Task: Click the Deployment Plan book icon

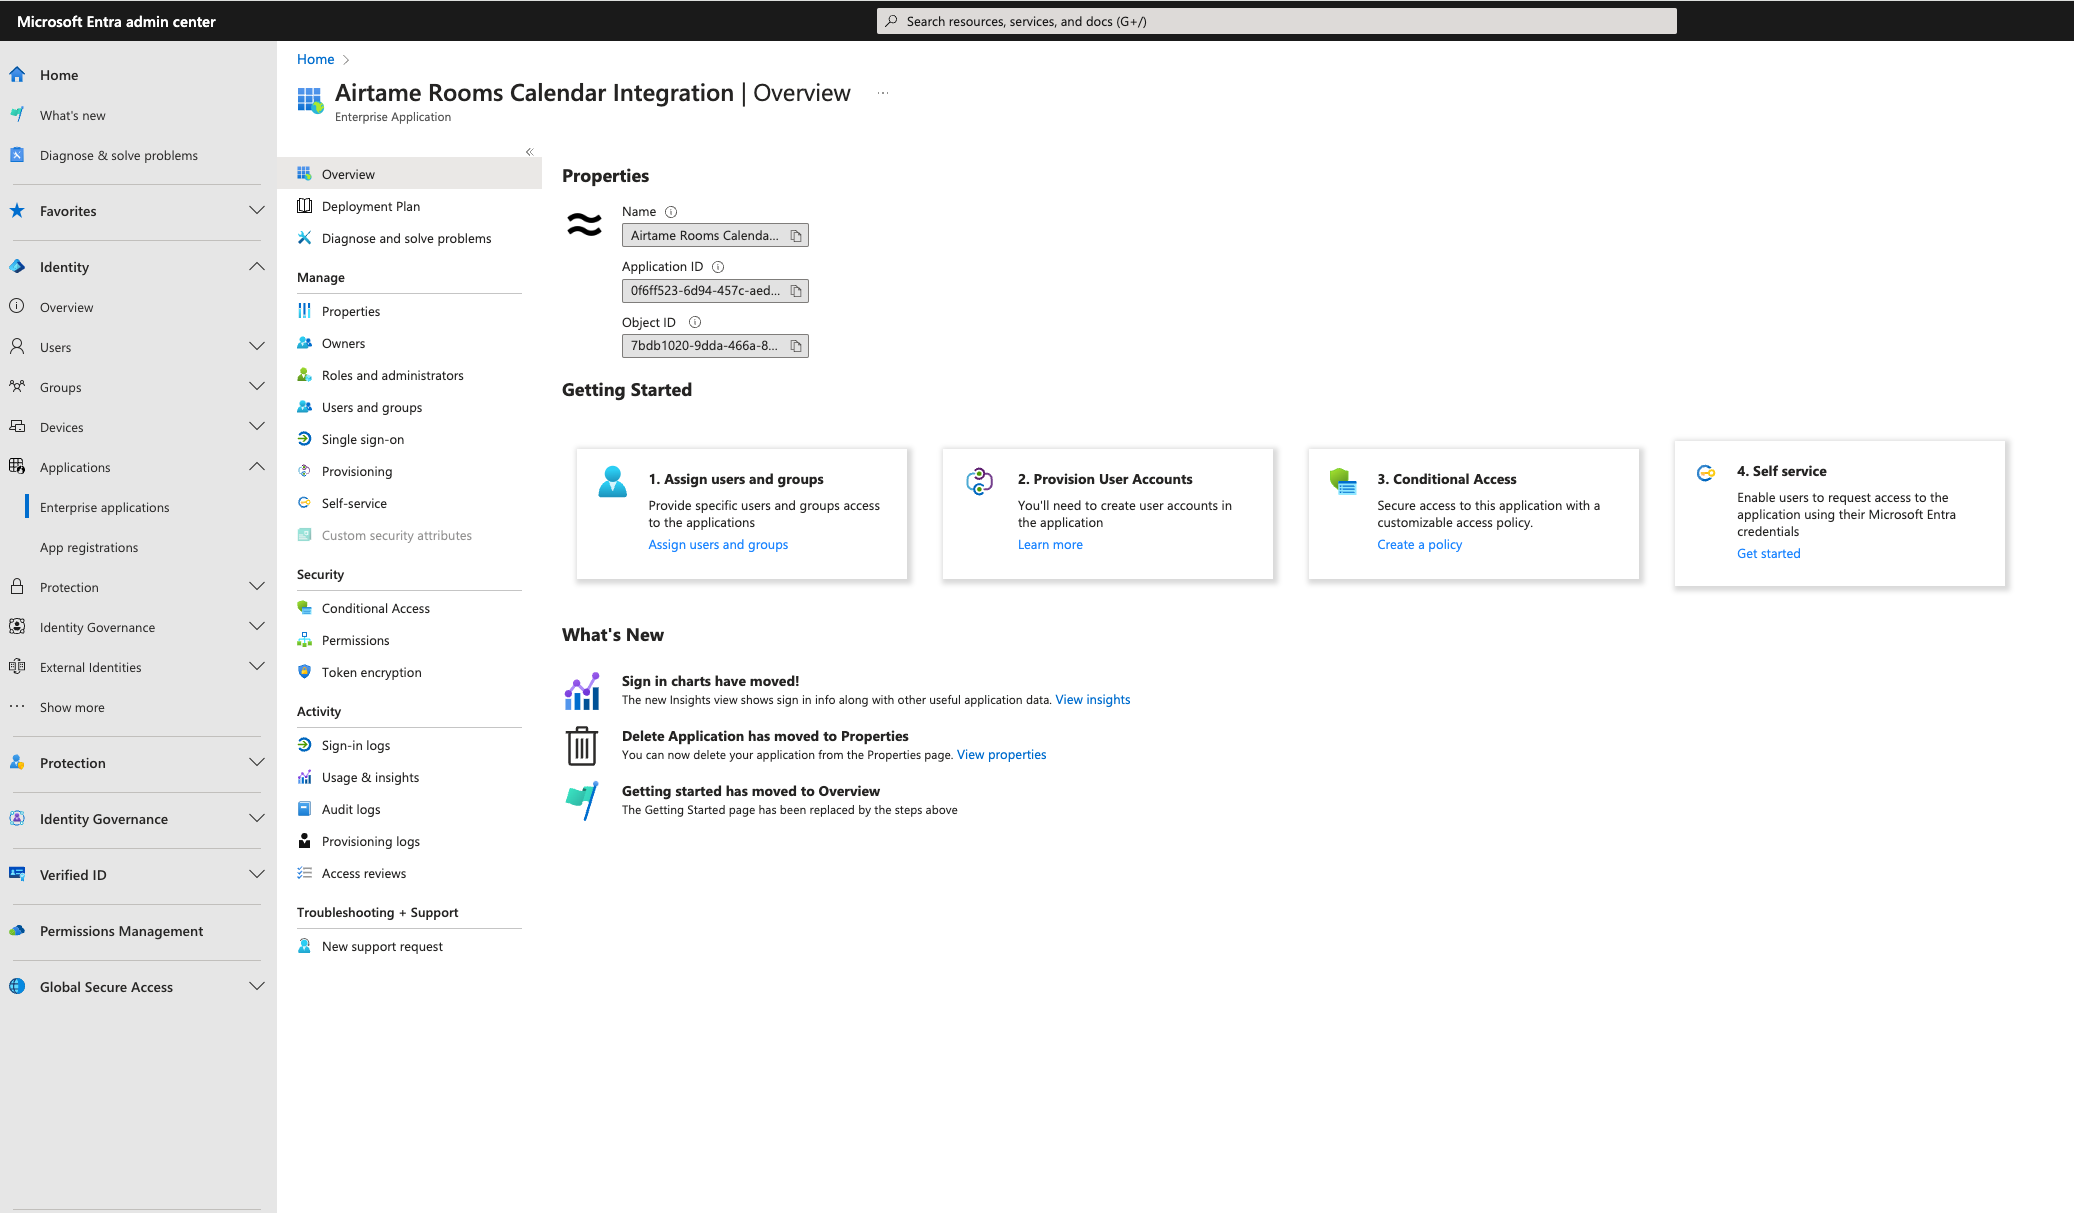Action: pos(305,206)
